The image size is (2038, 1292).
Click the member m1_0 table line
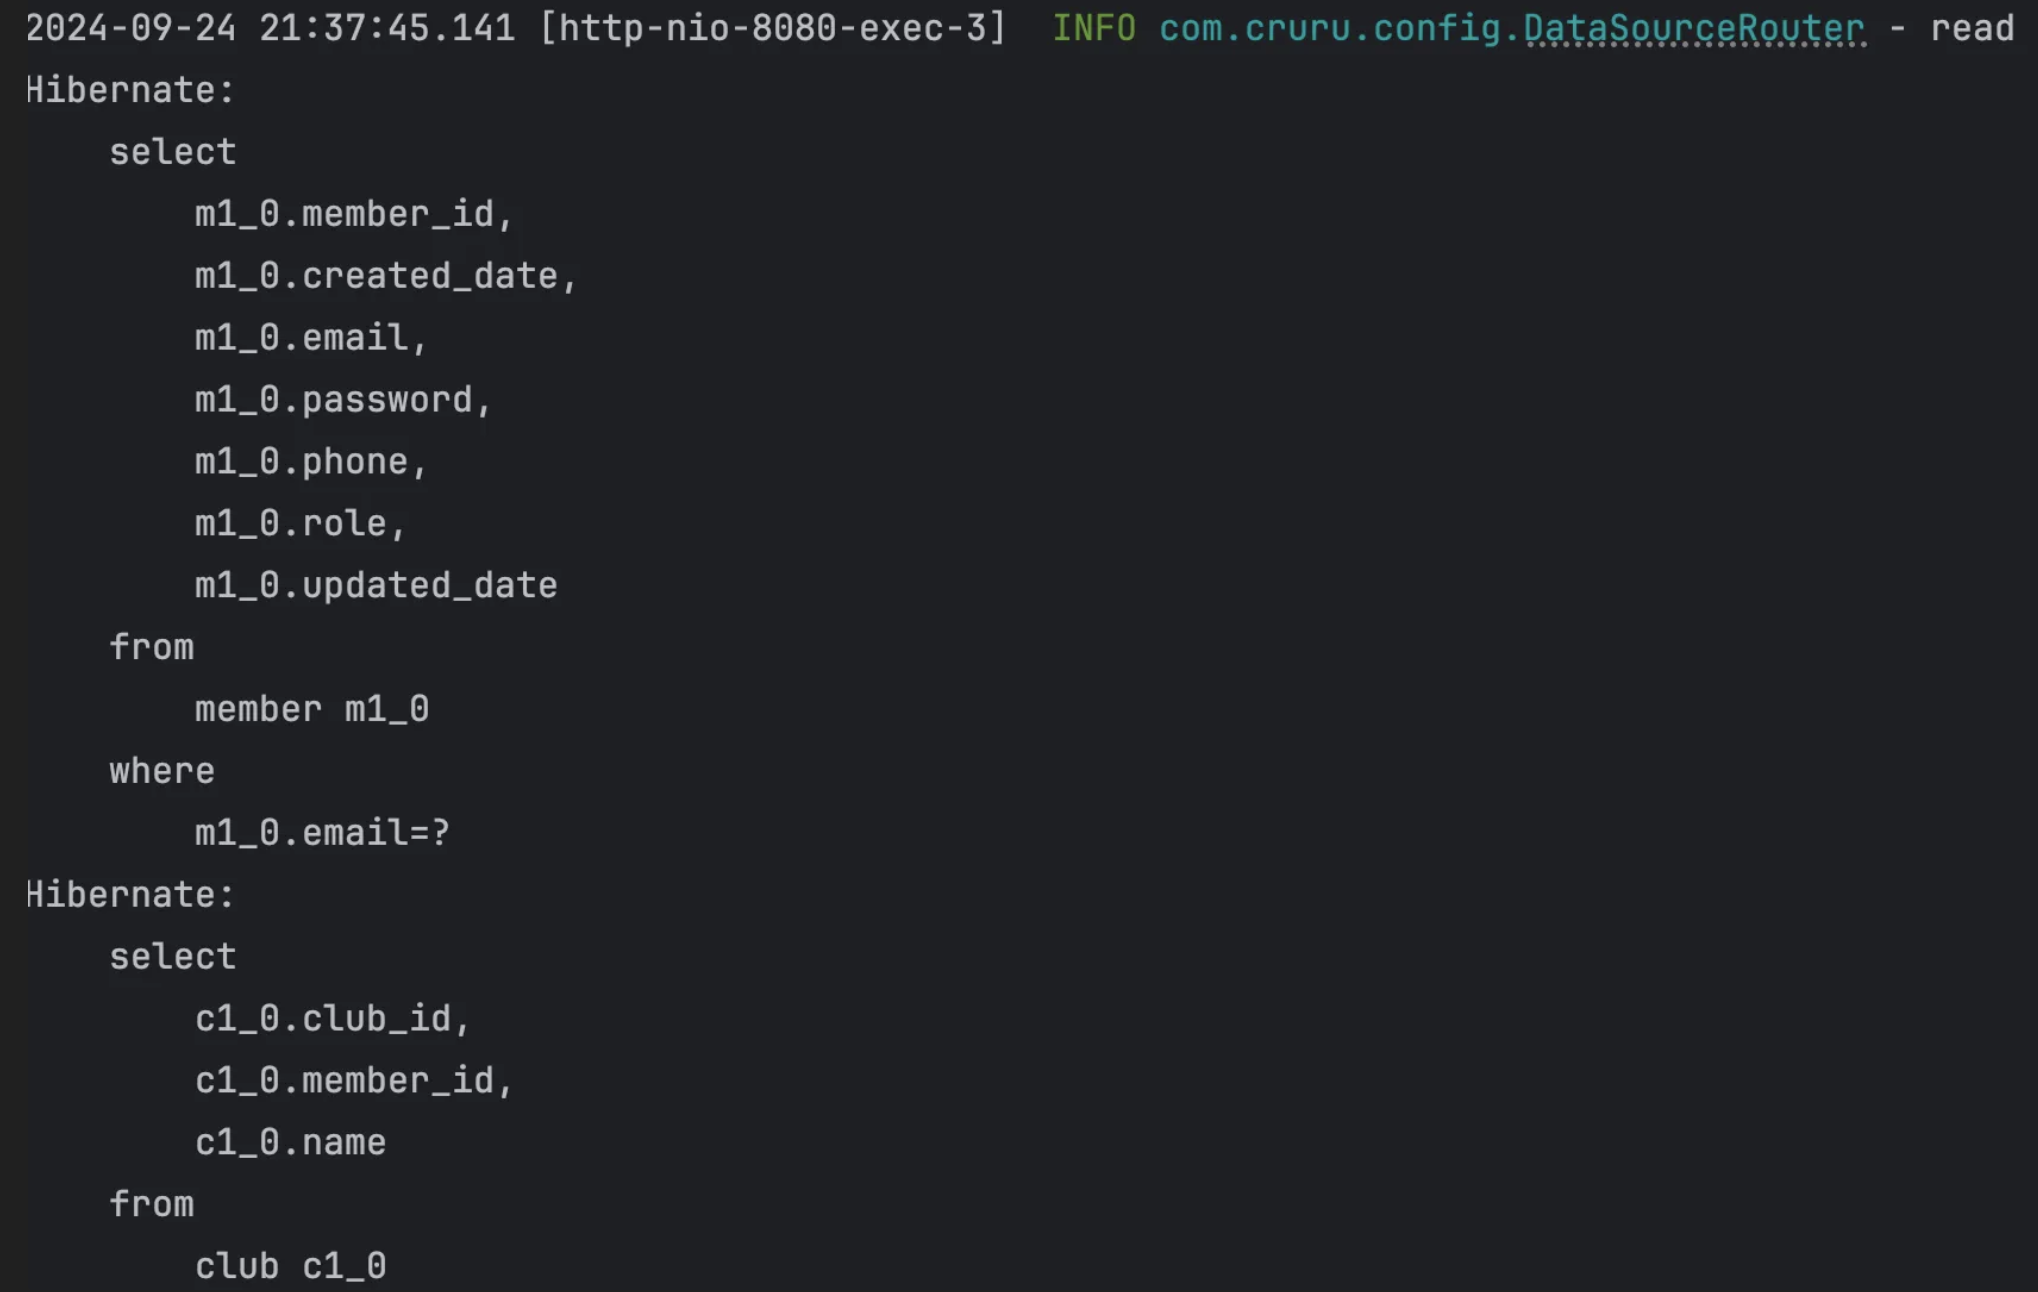[x=312, y=709]
